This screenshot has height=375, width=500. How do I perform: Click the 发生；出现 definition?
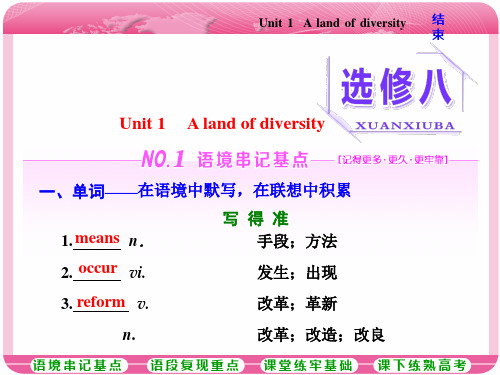[x=297, y=273]
